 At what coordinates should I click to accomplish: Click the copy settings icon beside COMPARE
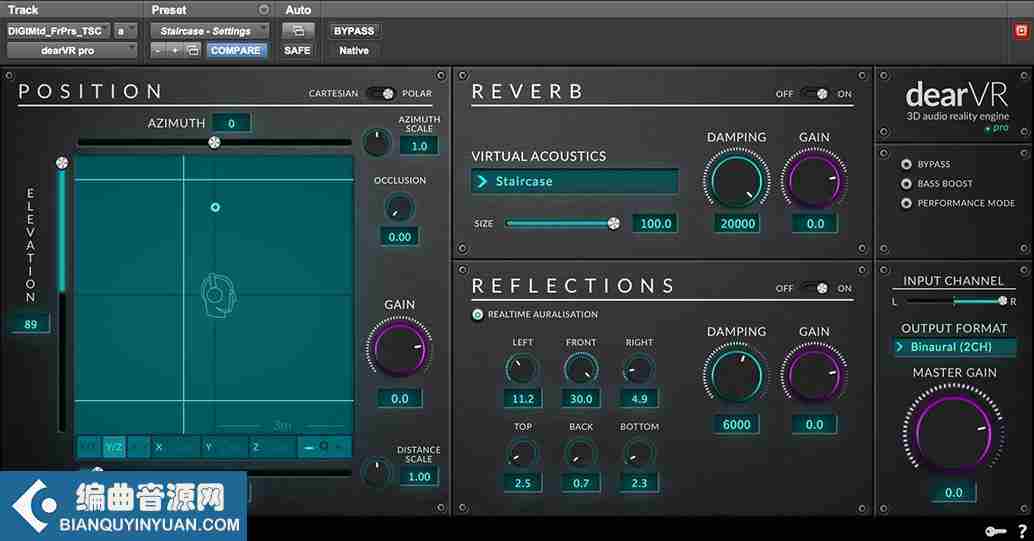pos(193,50)
